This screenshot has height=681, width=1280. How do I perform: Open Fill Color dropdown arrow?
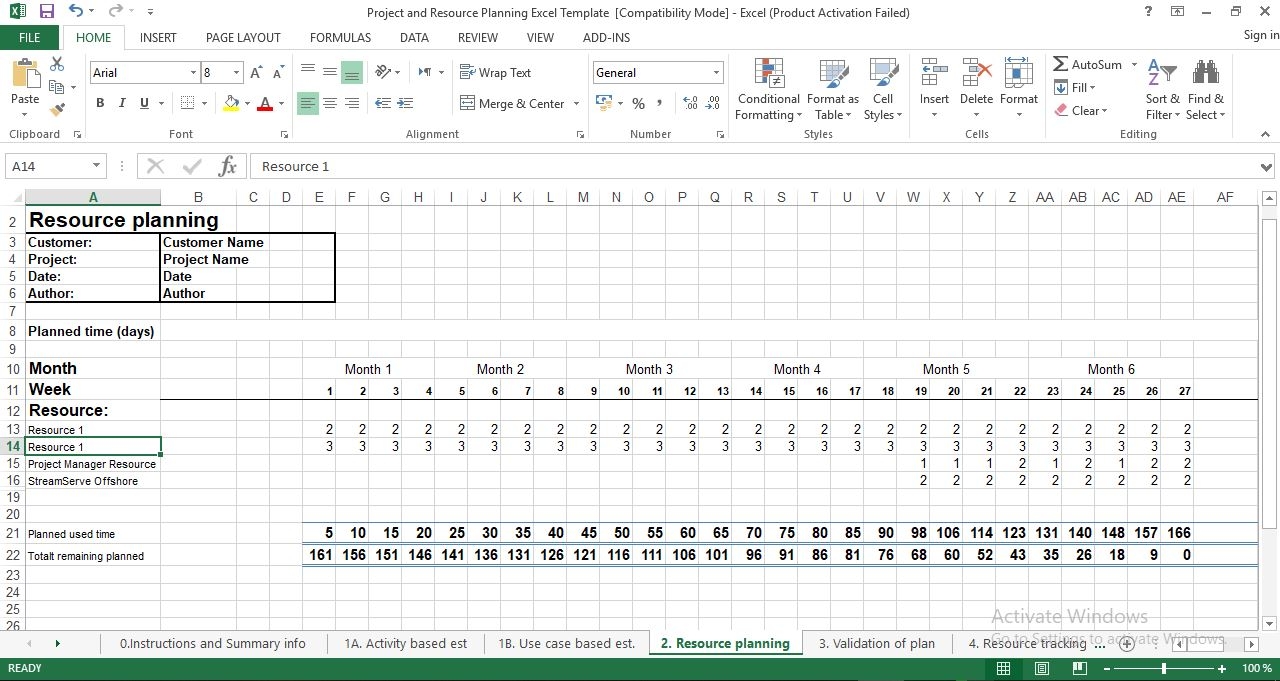point(248,104)
